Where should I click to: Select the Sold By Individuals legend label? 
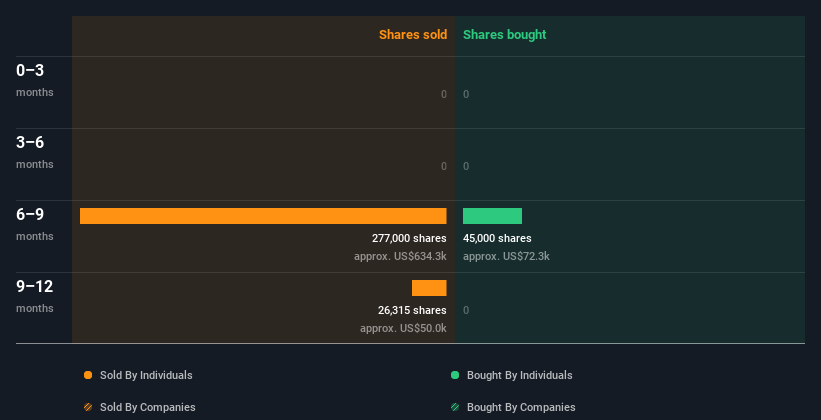(x=146, y=375)
